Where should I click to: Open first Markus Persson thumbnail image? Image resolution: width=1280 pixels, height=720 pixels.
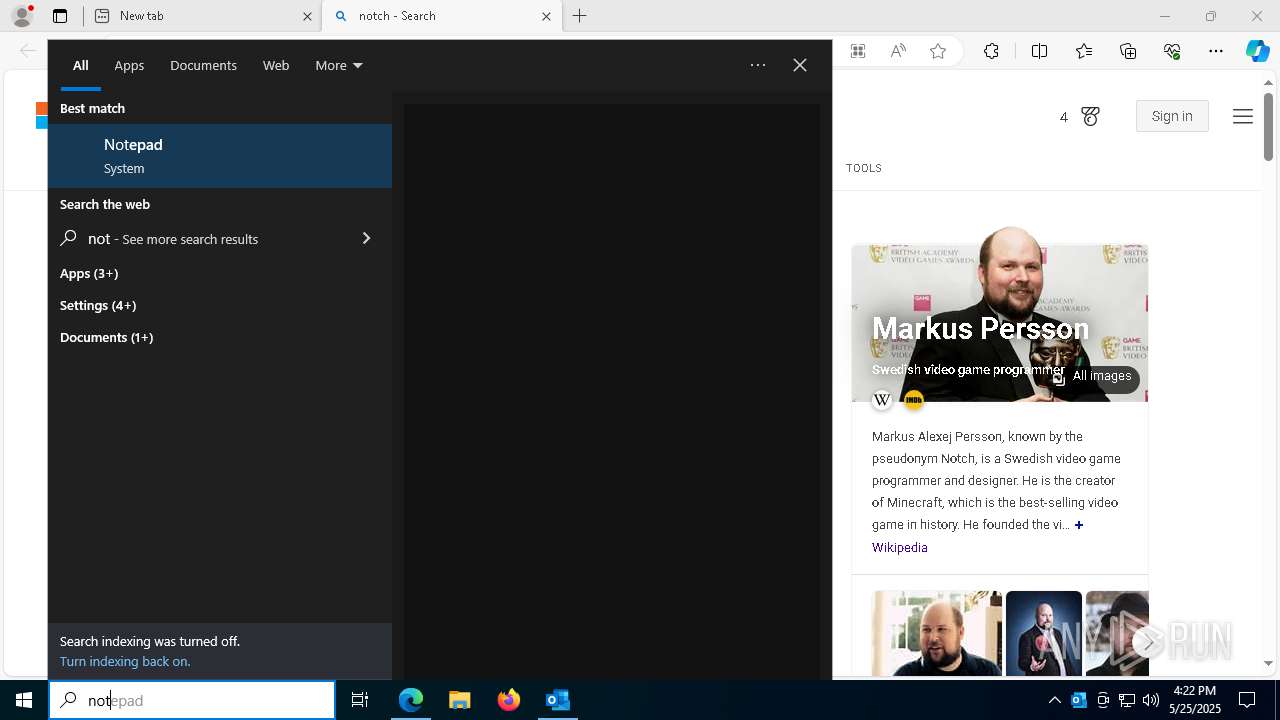(936, 633)
